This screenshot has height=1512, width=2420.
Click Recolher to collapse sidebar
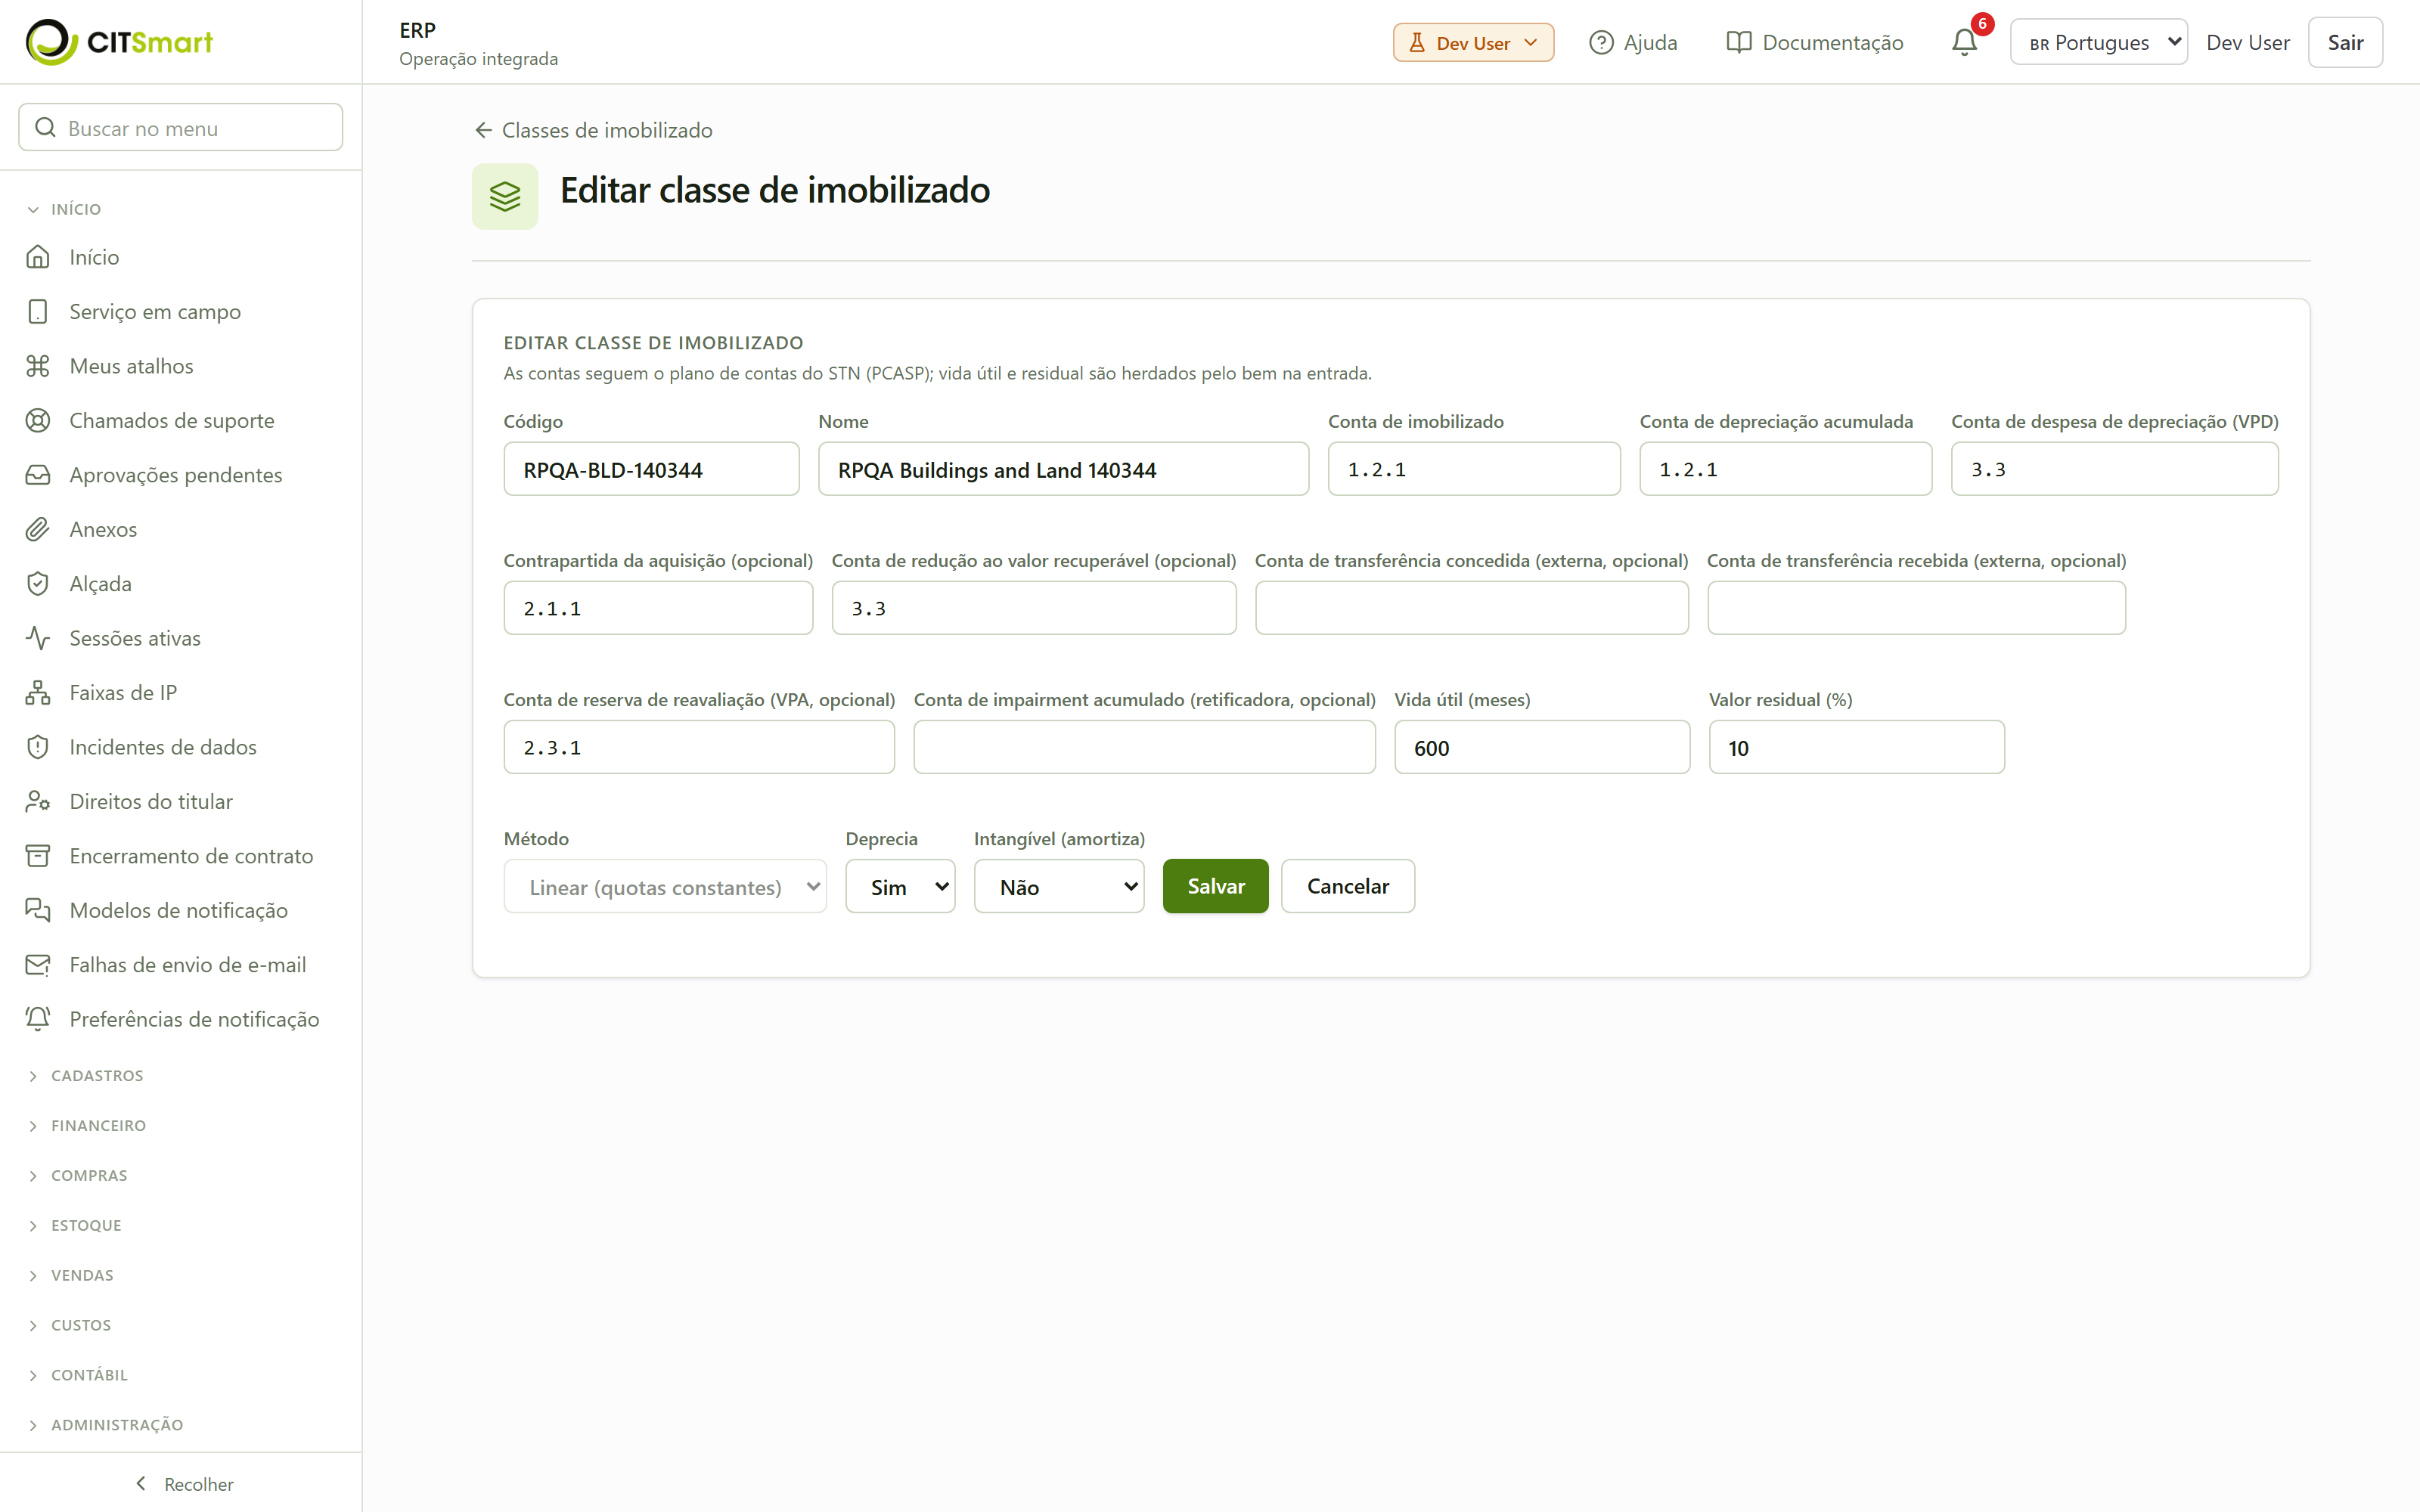point(182,1484)
